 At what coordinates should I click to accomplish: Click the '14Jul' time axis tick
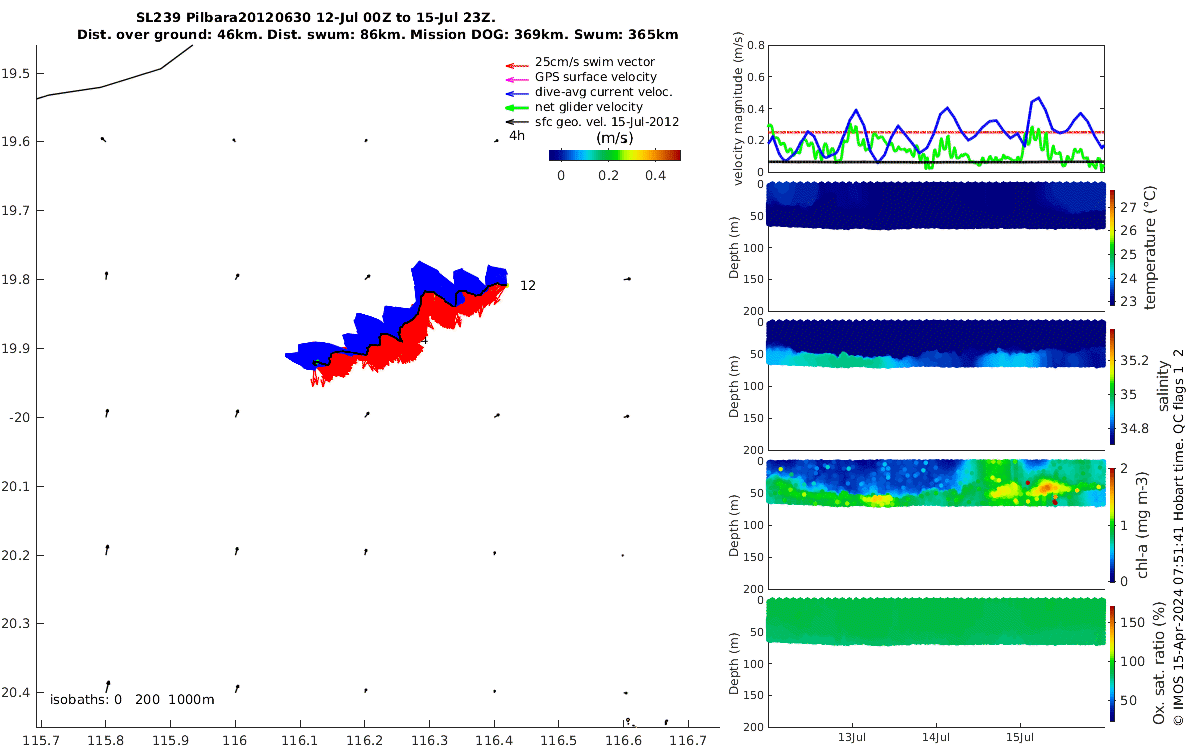pyautogui.click(x=936, y=737)
